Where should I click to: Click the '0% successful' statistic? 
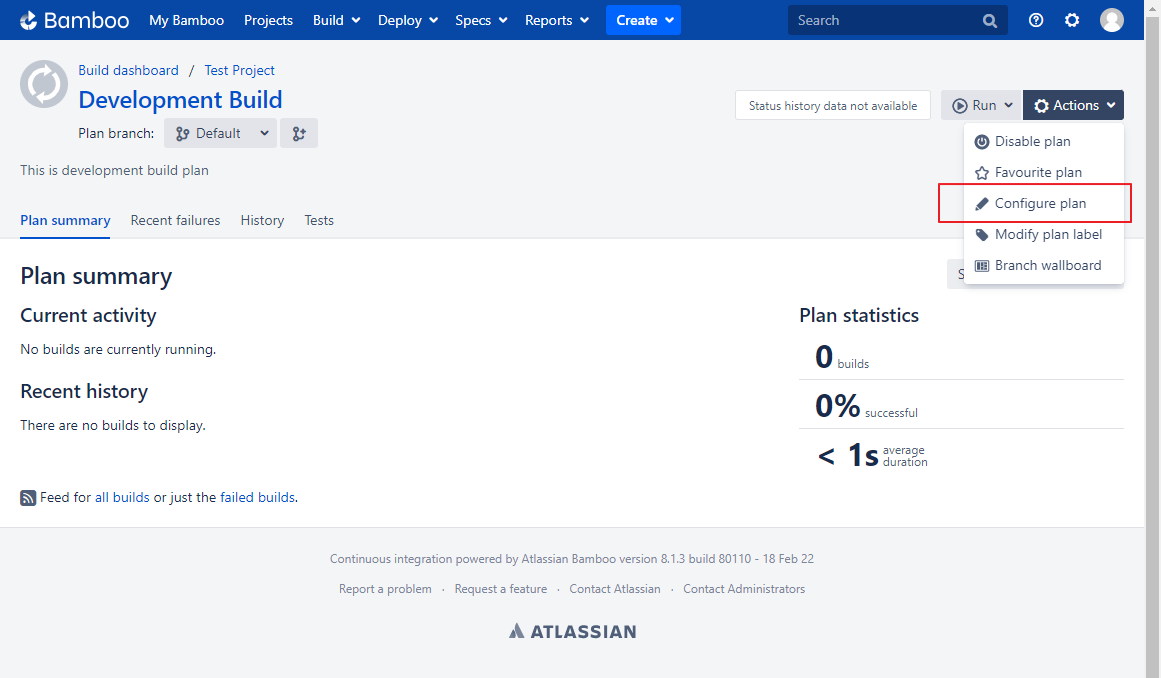click(x=866, y=406)
